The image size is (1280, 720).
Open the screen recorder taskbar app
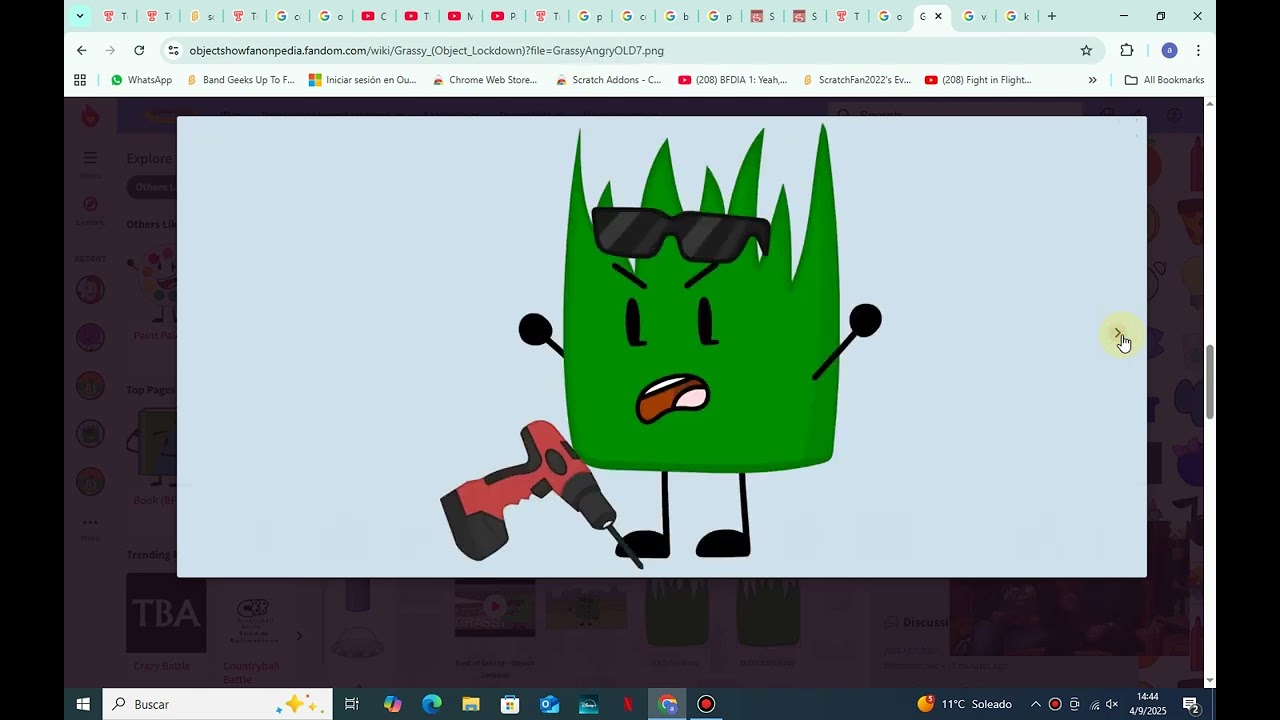707,704
